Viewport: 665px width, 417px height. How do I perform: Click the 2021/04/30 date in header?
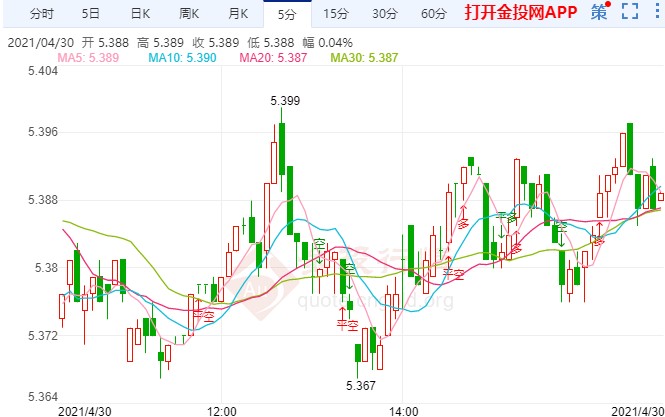tap(41, 42)
